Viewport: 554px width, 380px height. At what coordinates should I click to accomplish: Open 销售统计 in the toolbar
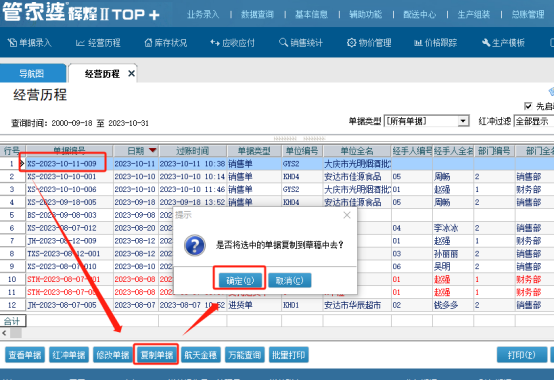(x=301, y=43)
